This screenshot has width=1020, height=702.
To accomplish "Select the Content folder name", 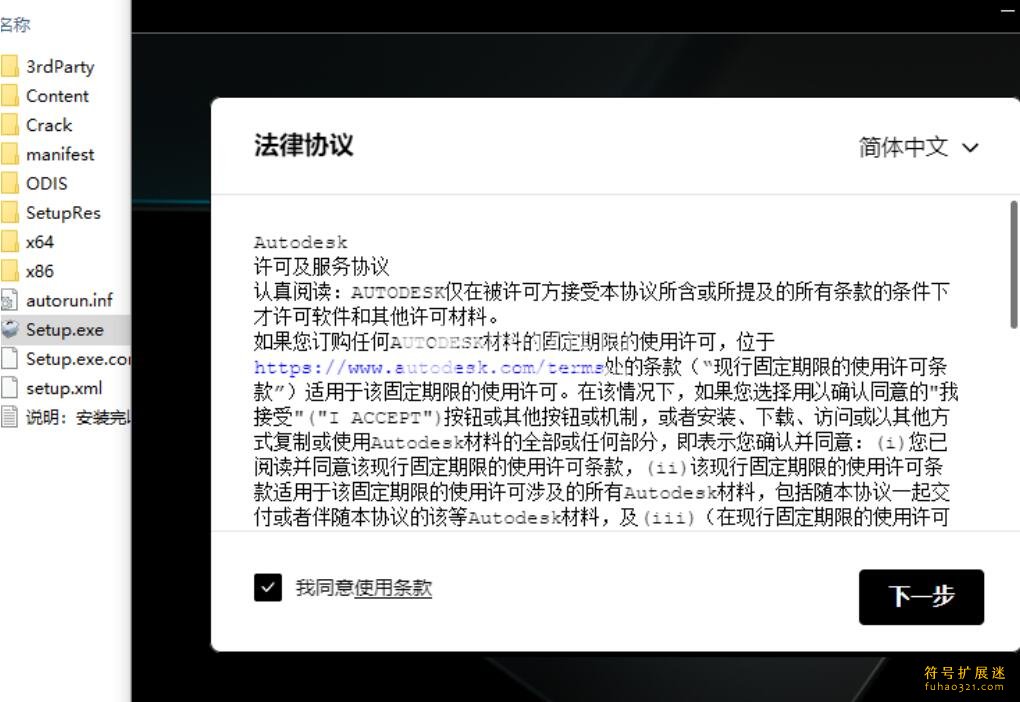I will [x=57, y=96].
